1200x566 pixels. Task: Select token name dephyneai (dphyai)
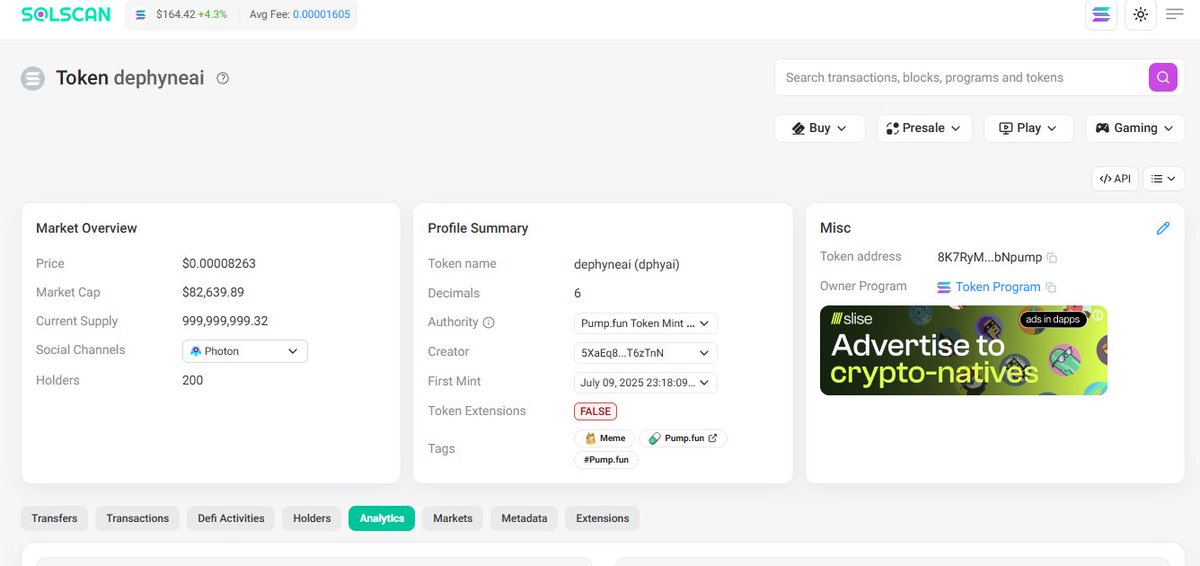point(627,264)
